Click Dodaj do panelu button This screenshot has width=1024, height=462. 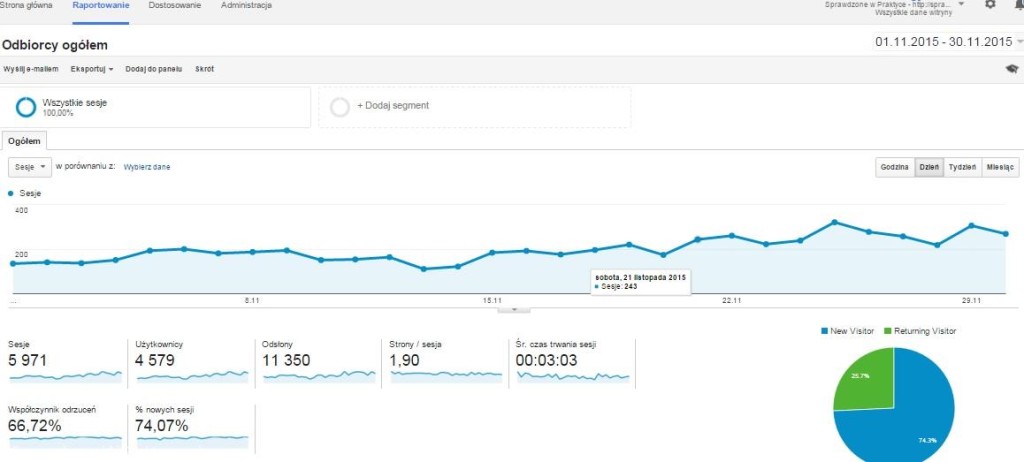[x=153, y=69]
